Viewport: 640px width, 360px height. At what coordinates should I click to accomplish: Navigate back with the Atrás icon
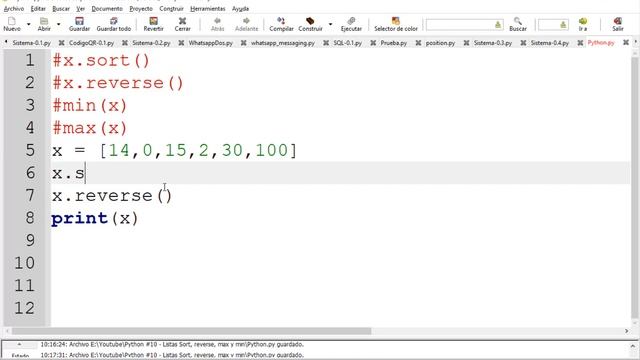tap(217, 24)
